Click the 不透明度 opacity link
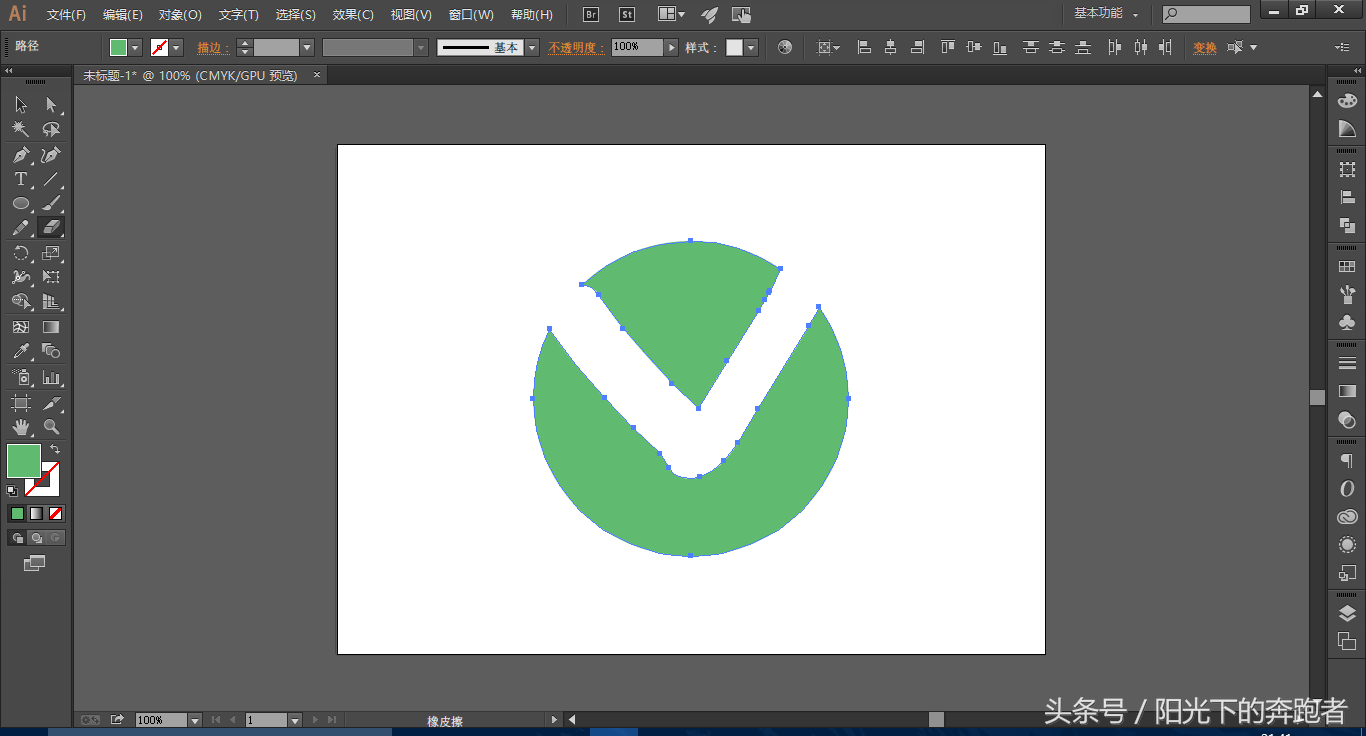This screenshot has height=736, width=1366. point(576,48)
